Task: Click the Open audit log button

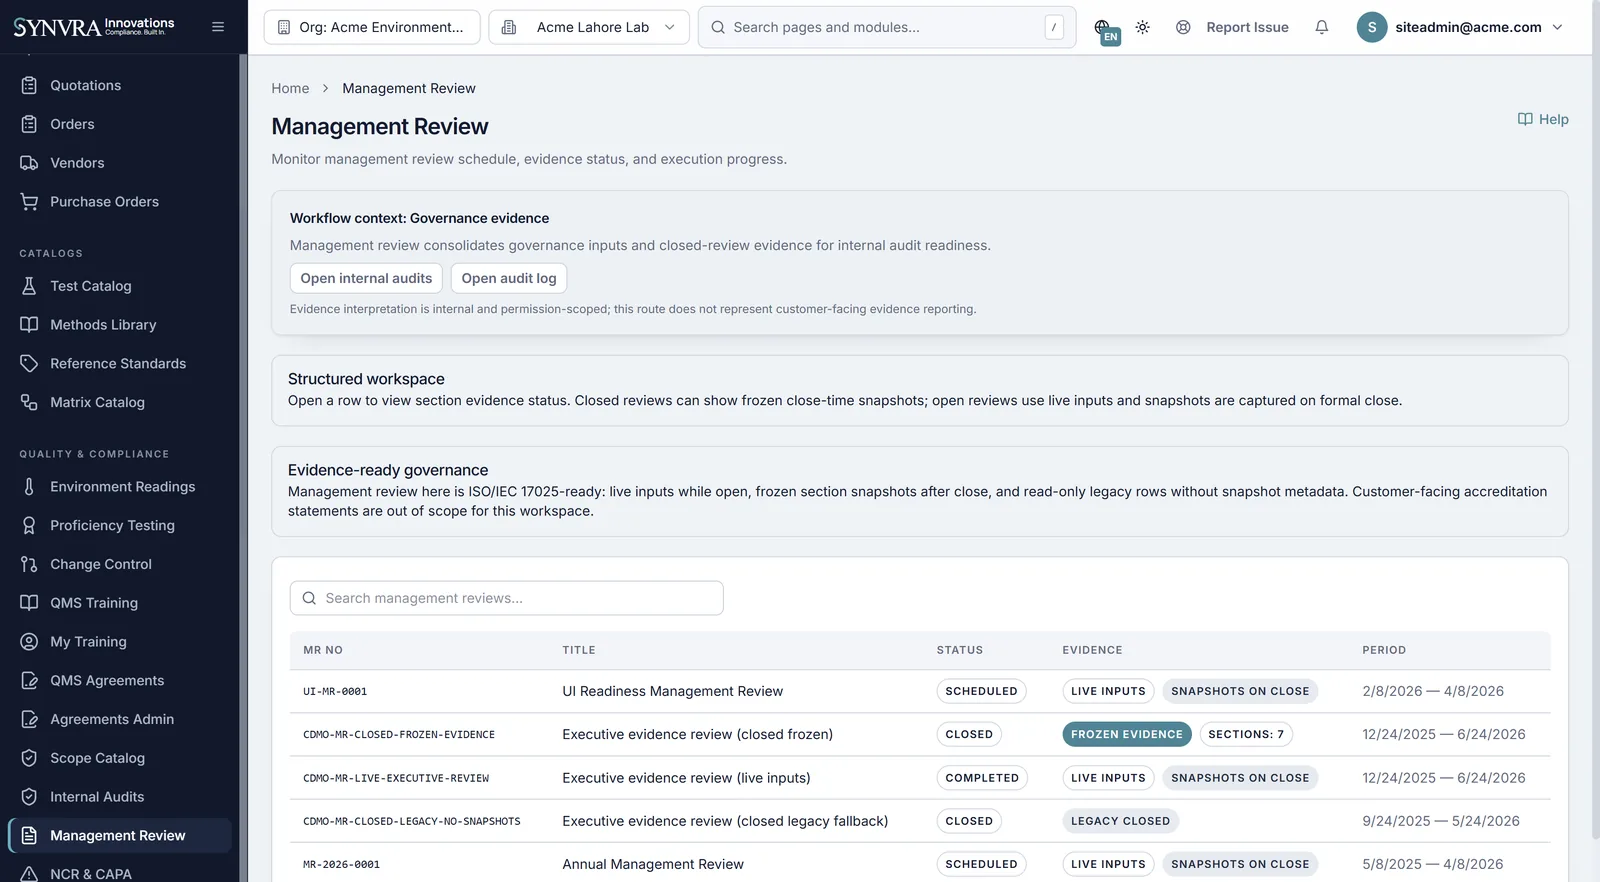Action: (509, 278)
